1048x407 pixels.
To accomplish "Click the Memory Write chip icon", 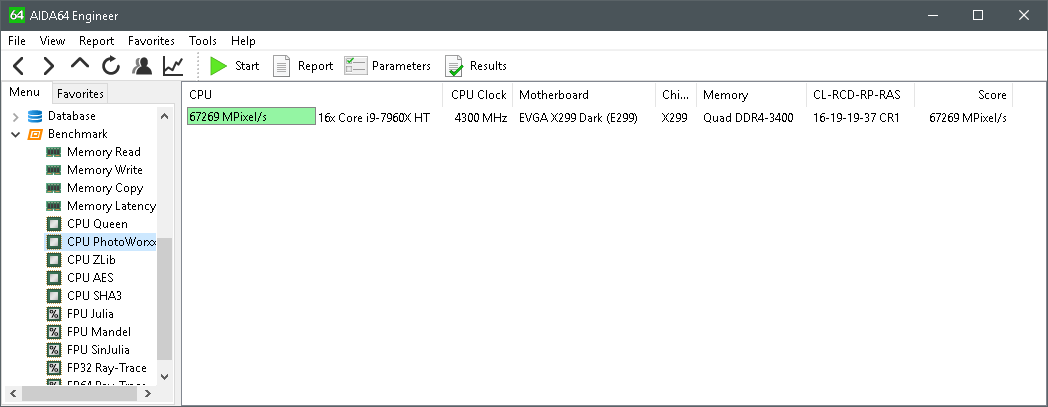I will pos(53,170).
